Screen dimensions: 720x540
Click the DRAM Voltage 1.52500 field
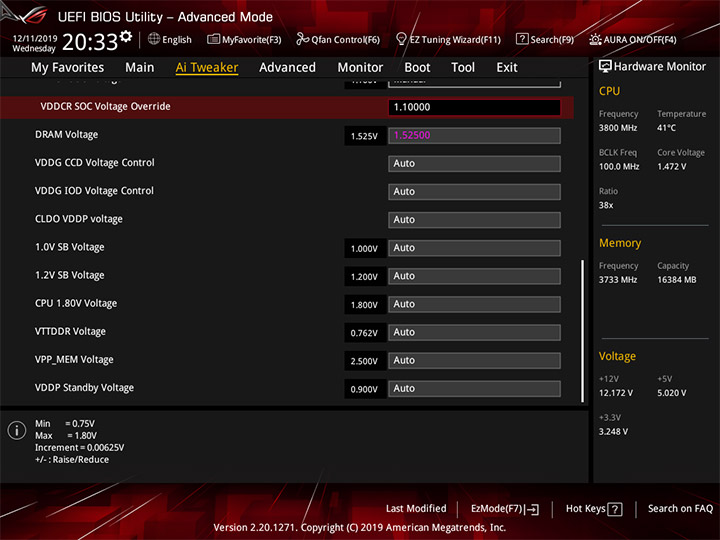474,135
